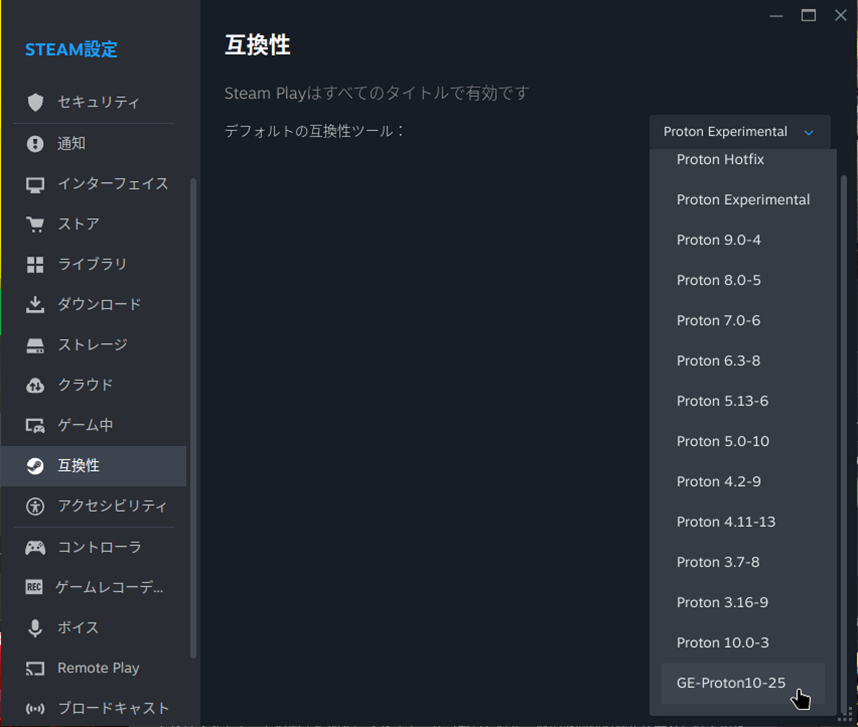This screenshot has width=858, height=727.
Task: Click the controller gamepad icon
Action: click(x=38, y=546)
